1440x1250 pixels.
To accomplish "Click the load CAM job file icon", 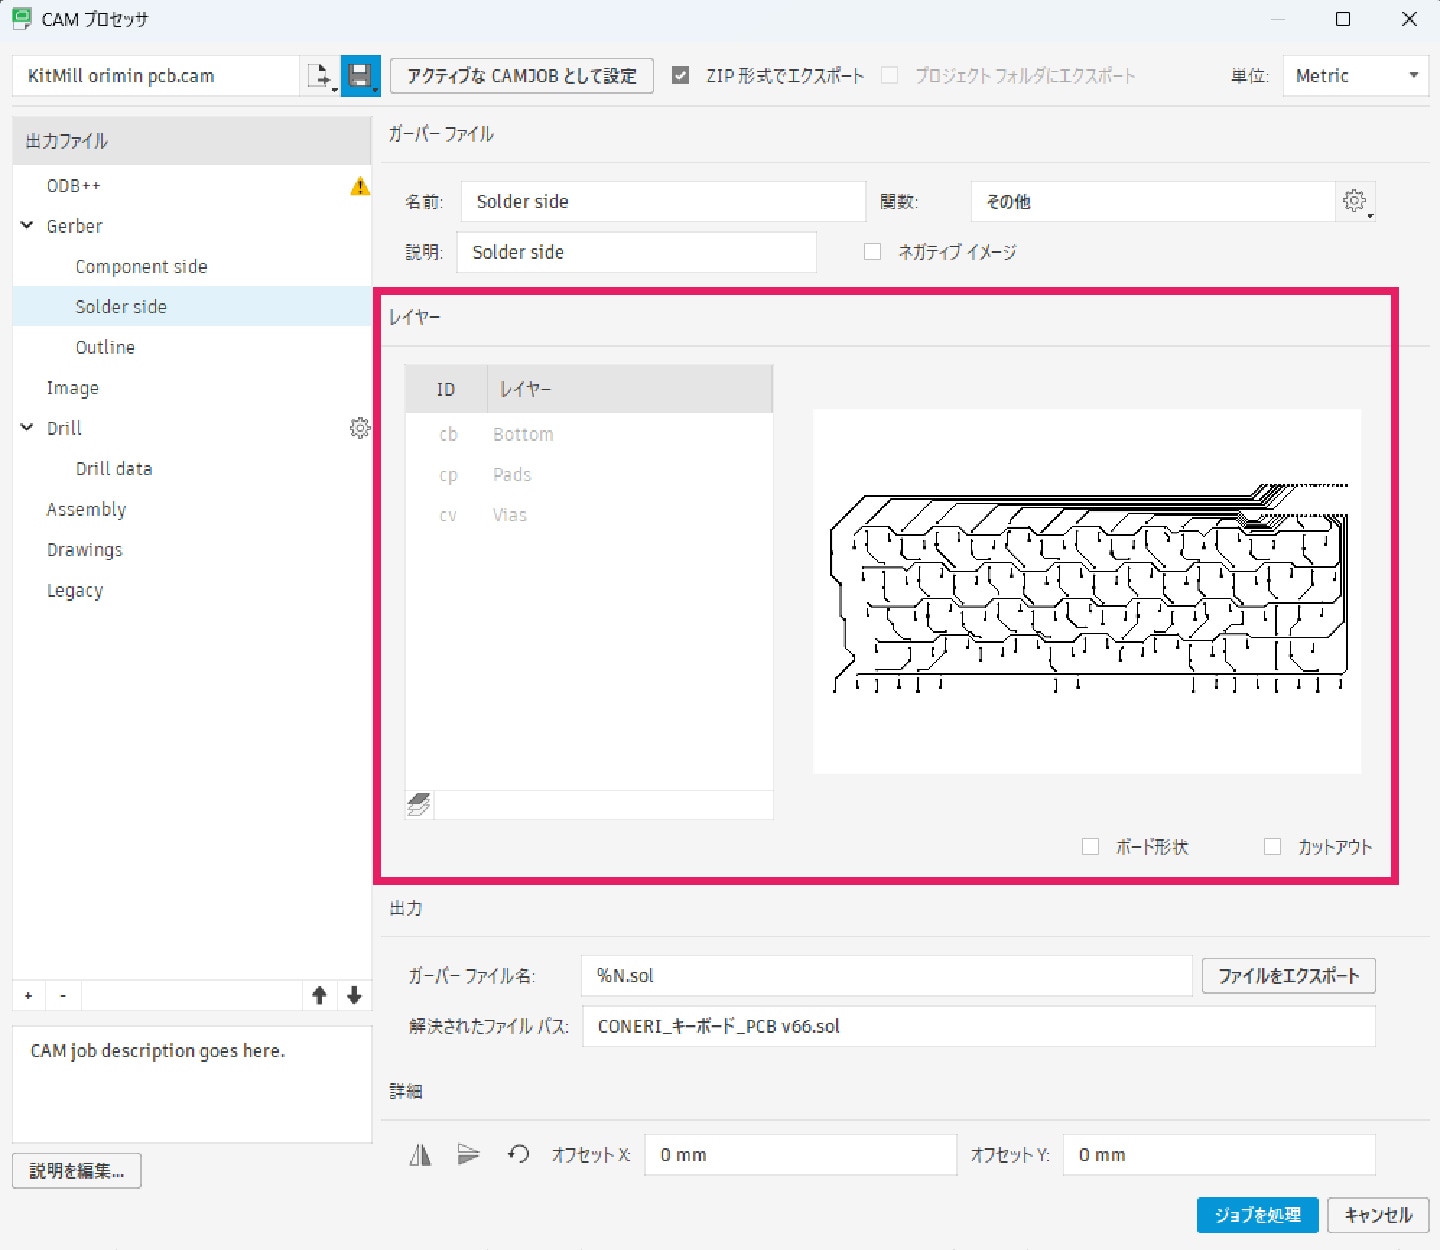I will [320, 76].
